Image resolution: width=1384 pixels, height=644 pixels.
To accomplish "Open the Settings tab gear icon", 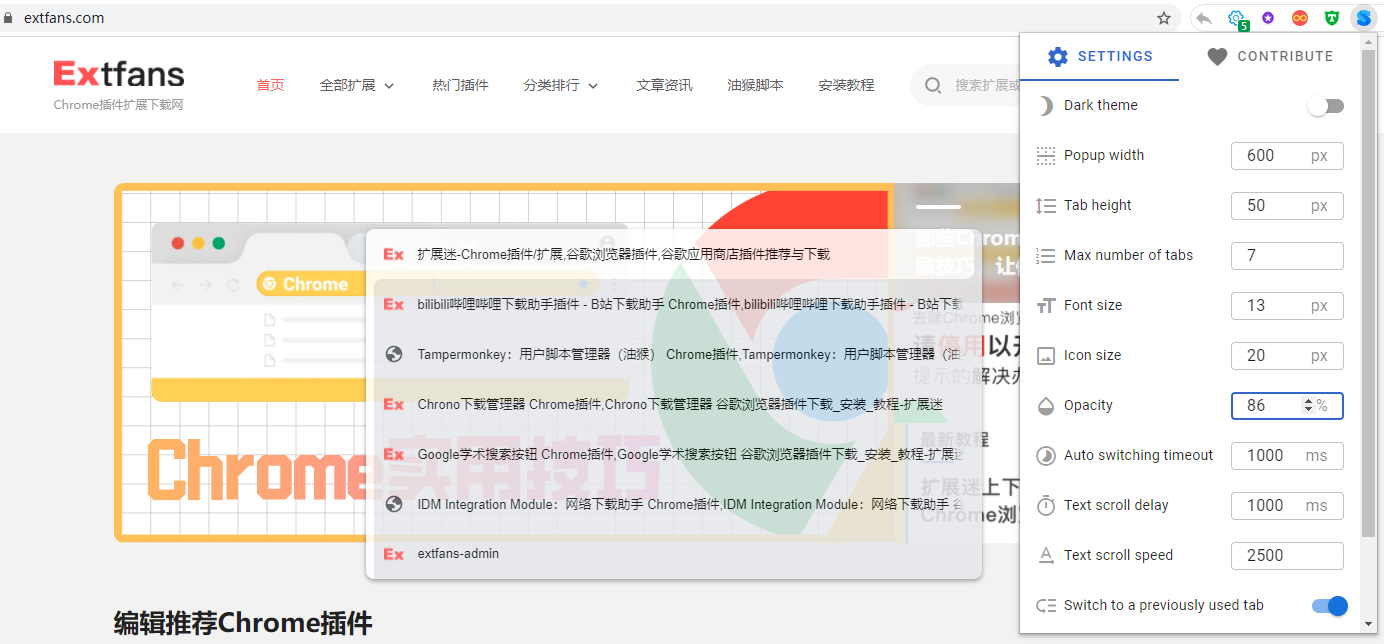I will 1057,57.
